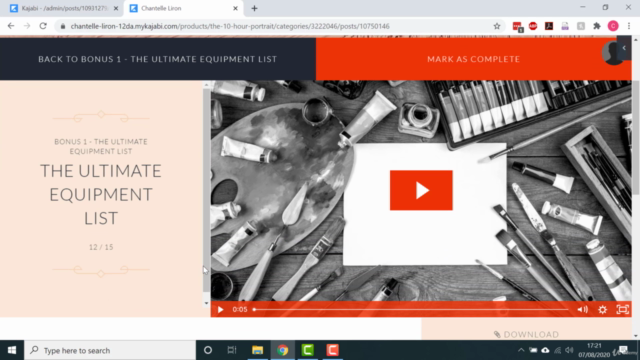The width and height of the screenshot is (640, 360).
Task: Click the red extension icon with badge
Action: 518,27
